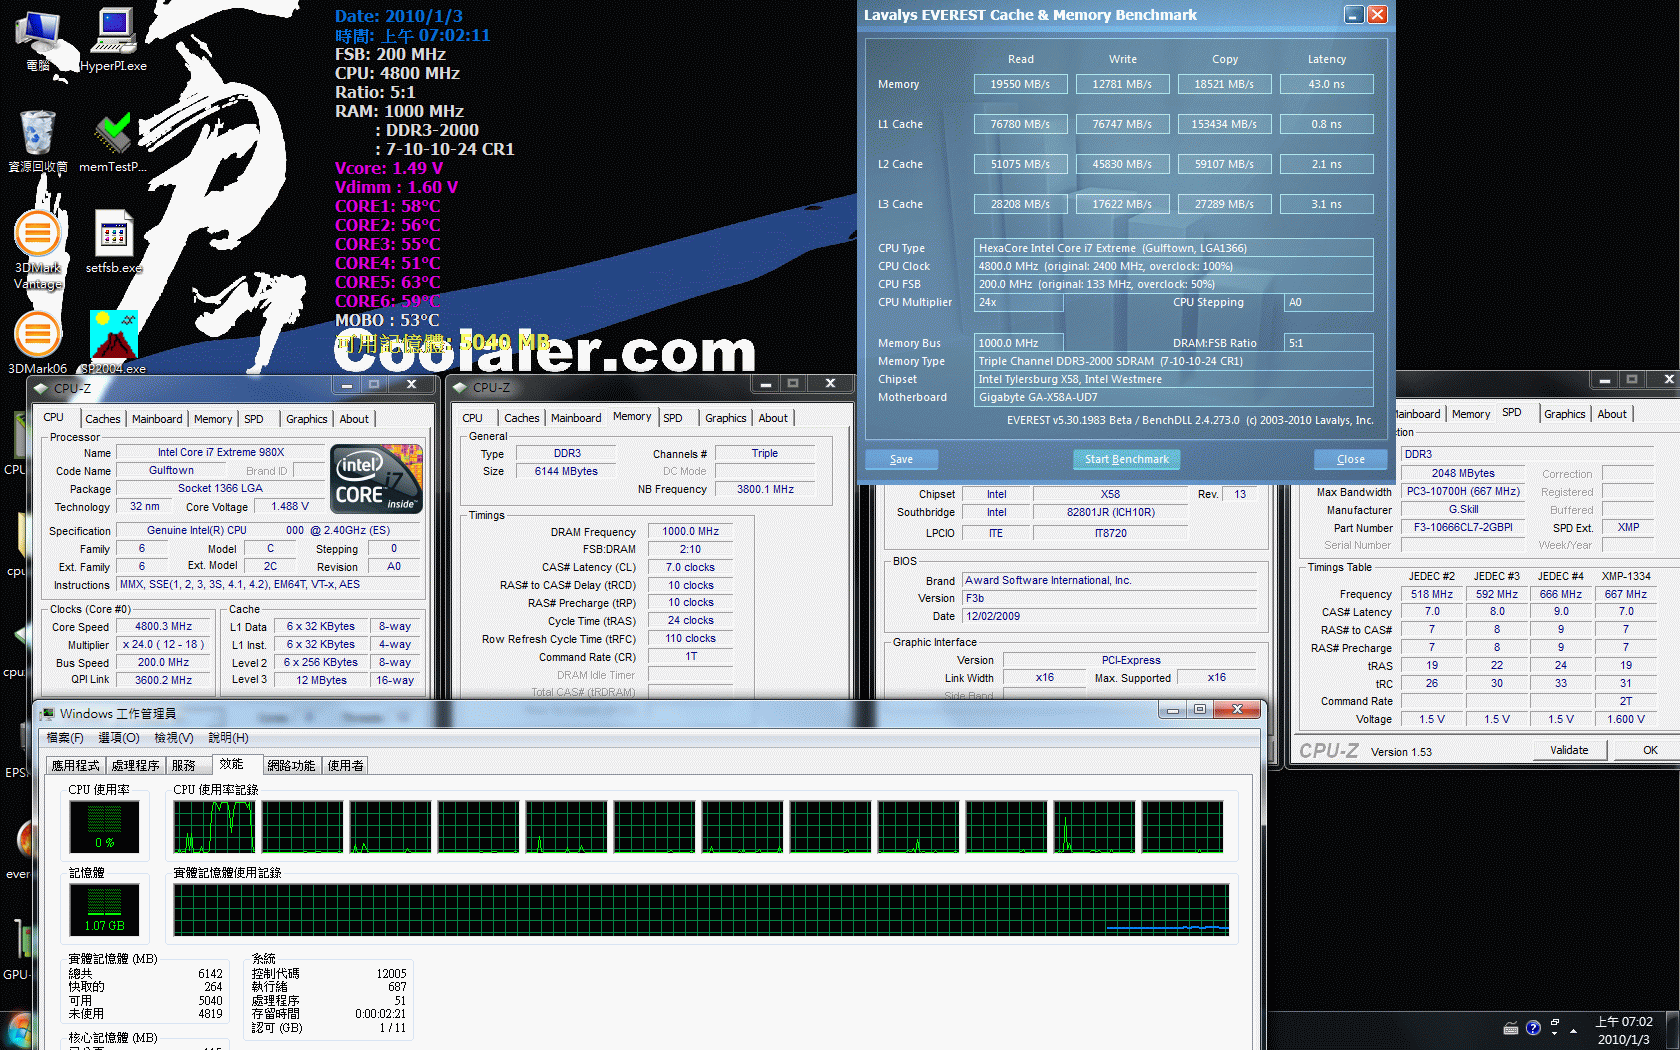Switch to the 使用者 tab in Task Manager
This screenshot has height=1050, width=1680.
click(x=346, y=765)
